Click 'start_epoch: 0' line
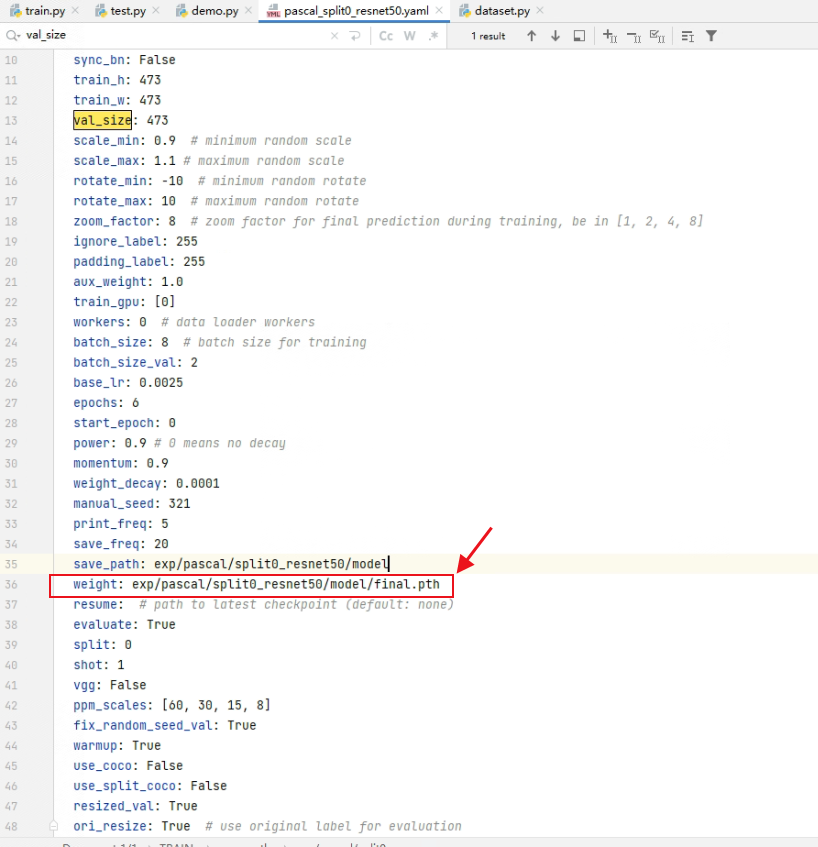 pyautogui.click(x=124, y=423)
